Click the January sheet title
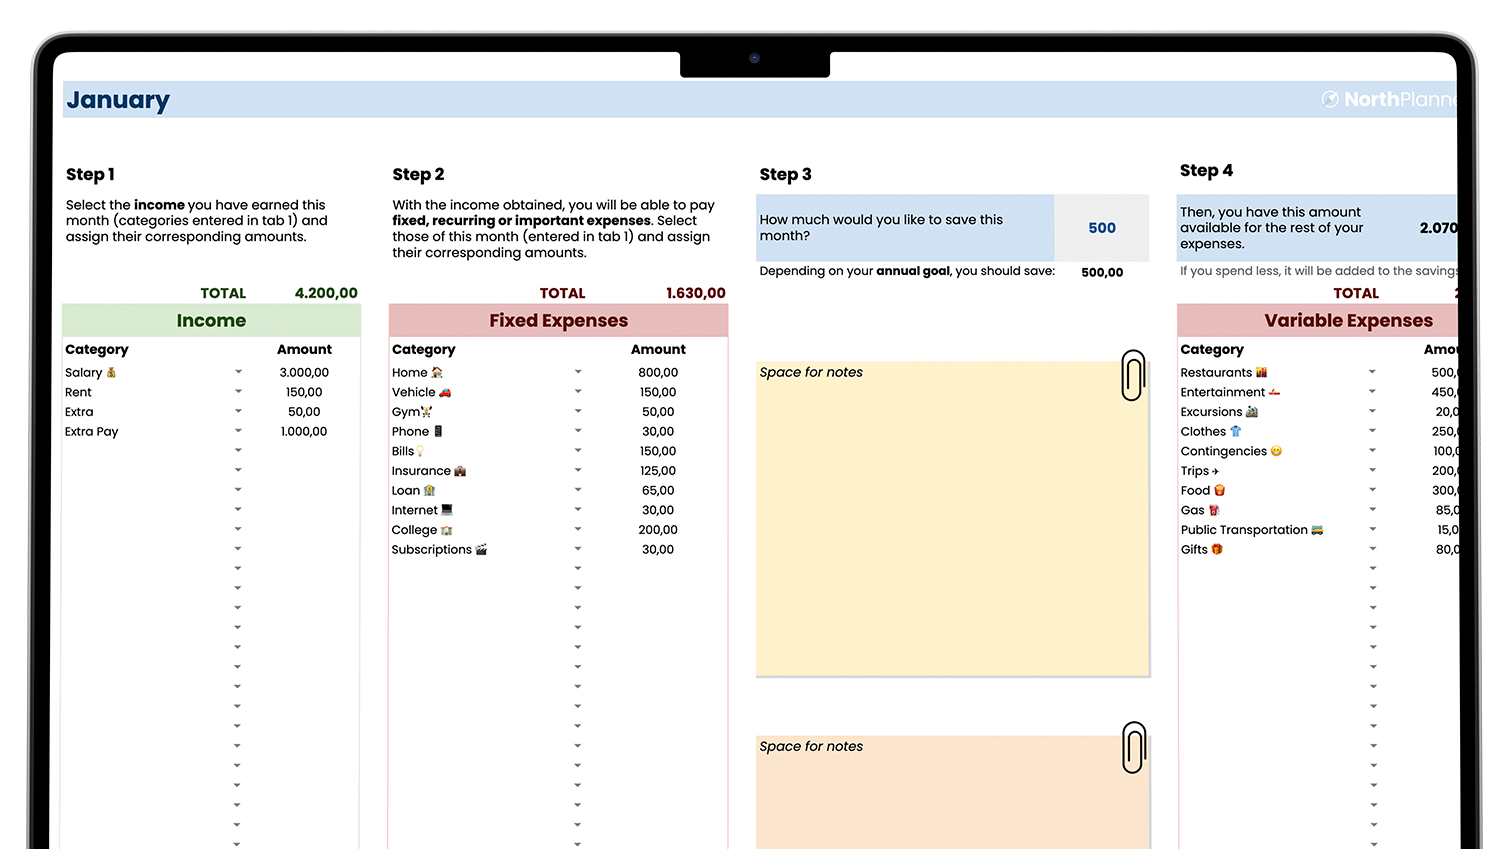Viewport: 1504px width, 849px height. coord(118,100)
